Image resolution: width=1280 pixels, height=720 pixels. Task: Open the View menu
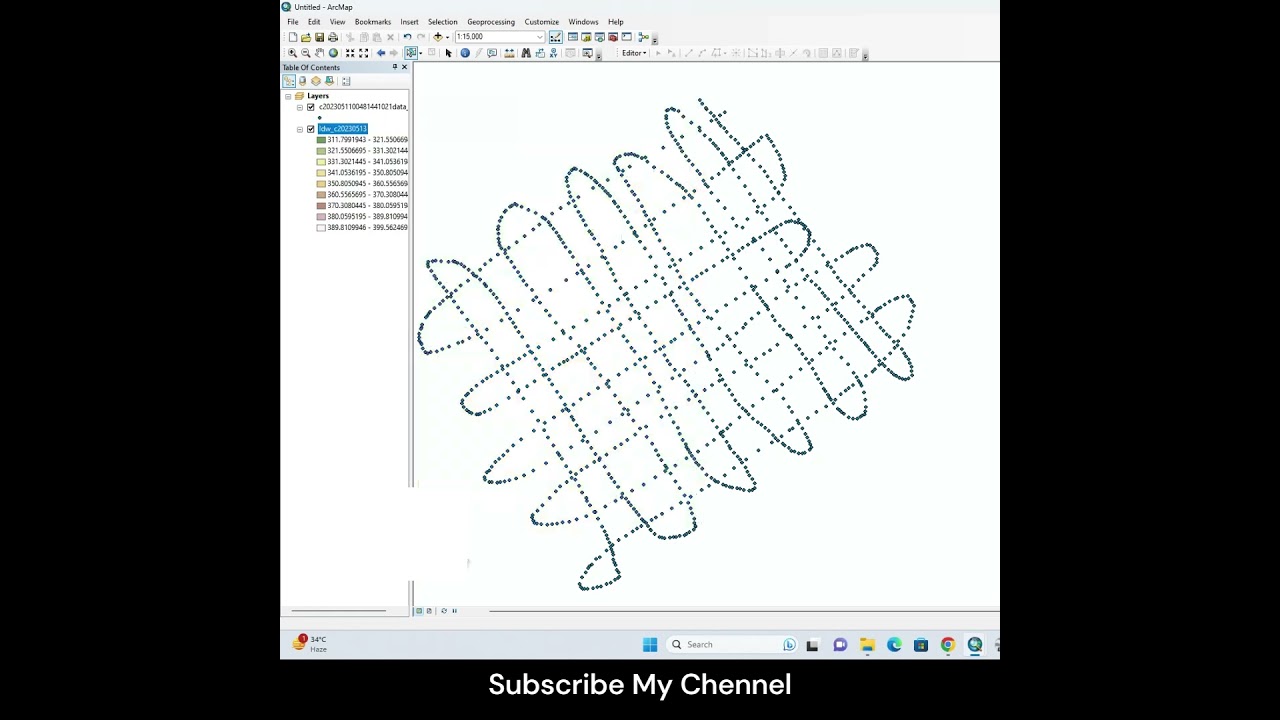tap(338, 22)
